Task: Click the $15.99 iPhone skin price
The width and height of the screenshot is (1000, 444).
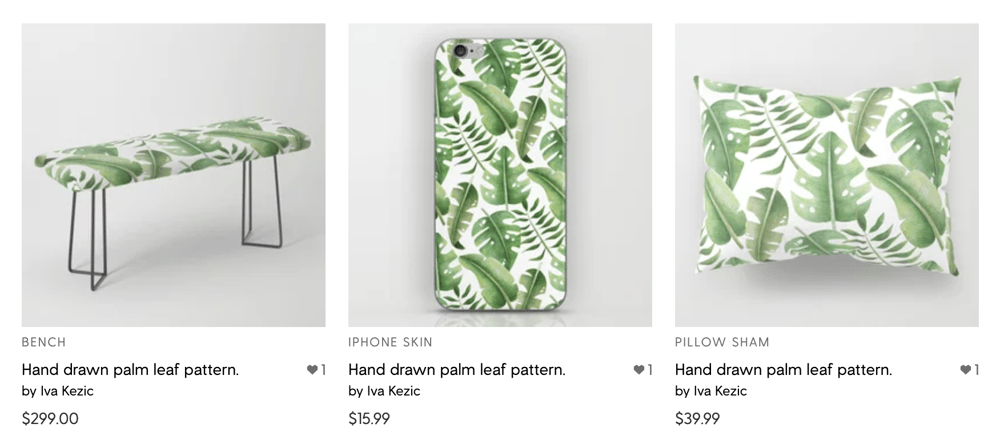Action: point(369,418)
